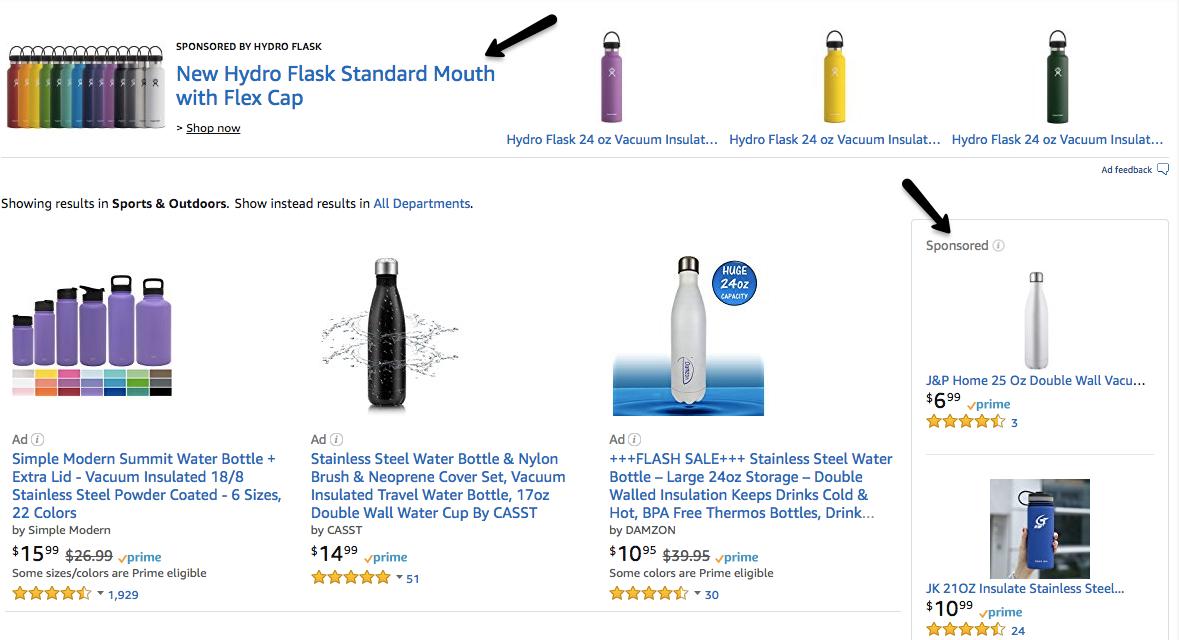This screenshot has height=640, width=1179.
Task: Click Ad info icon above FLASH SALE listing
Action: (636, 439)
